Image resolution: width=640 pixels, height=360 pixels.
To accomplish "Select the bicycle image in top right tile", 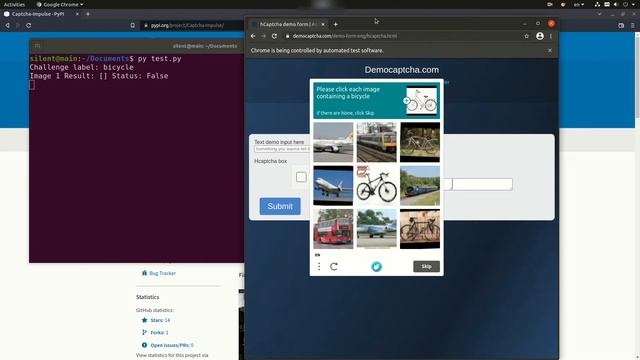I will 420,142.
